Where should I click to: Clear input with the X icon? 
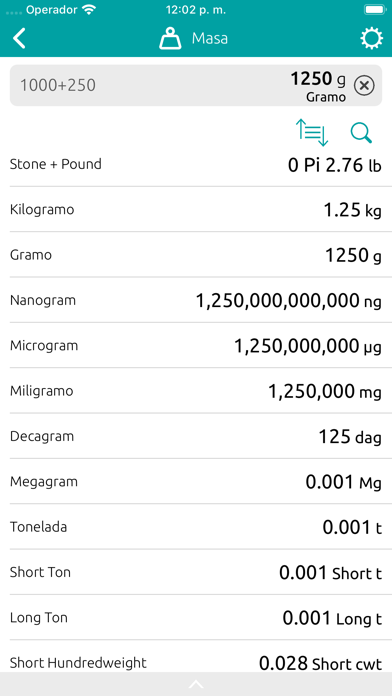(x=364, y=86)
